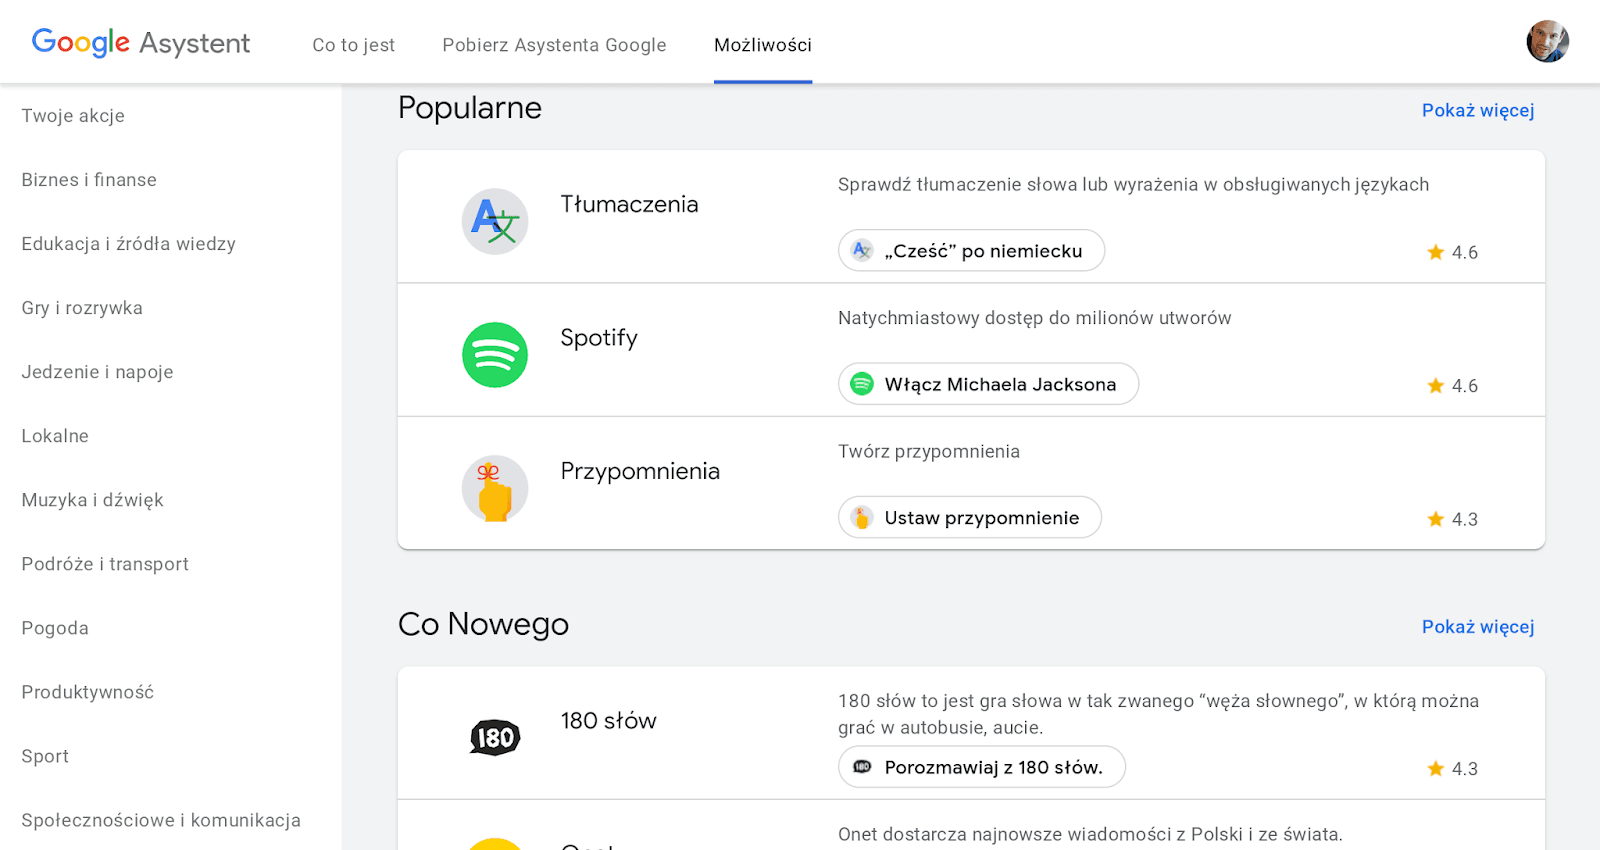Click the Włącz Michaela Jacksona chip
The image size is (1600, 850).
pyautogui.click(x=988, y=384)
